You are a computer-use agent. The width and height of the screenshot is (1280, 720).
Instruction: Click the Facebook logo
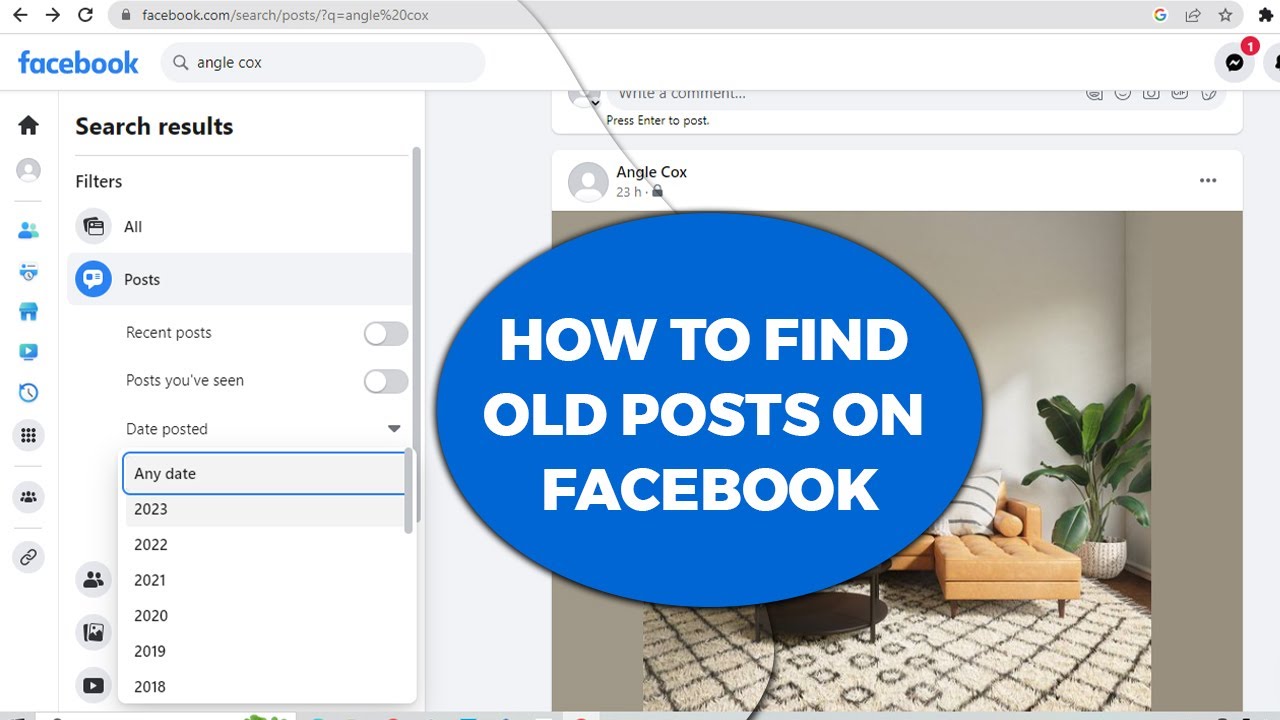coord(78,63)
